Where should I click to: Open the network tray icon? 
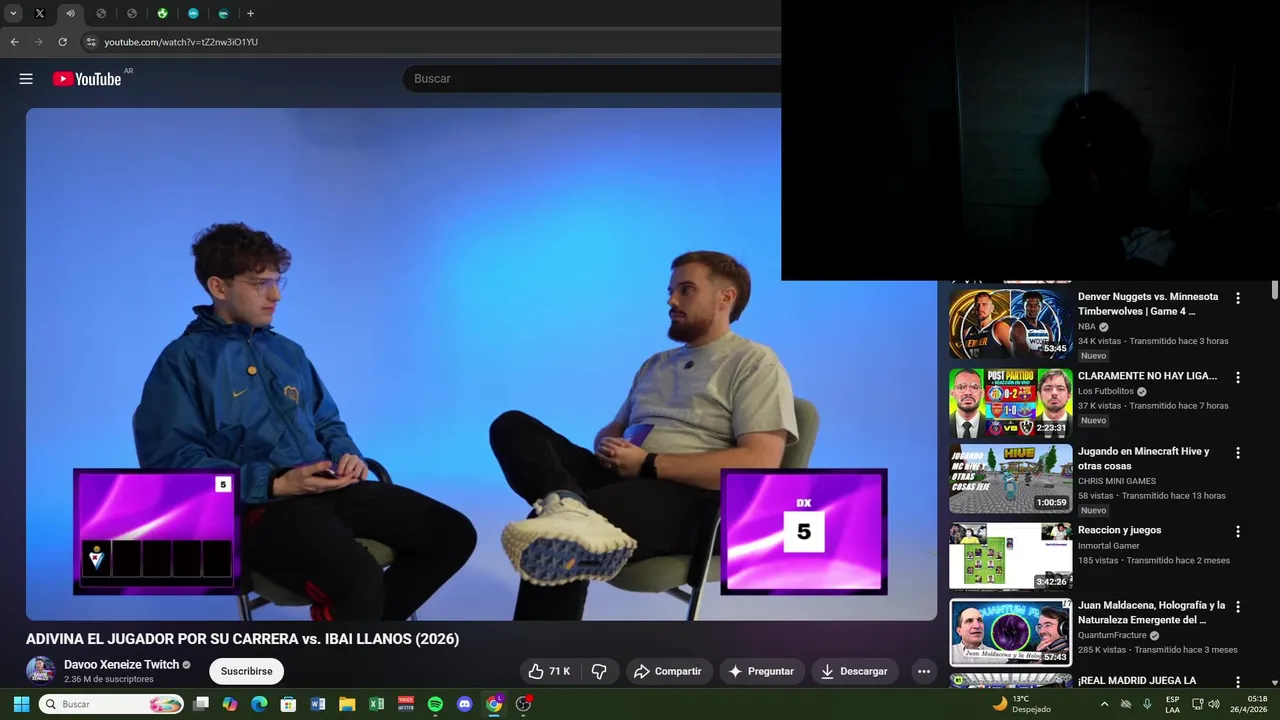click(1197, 704)
